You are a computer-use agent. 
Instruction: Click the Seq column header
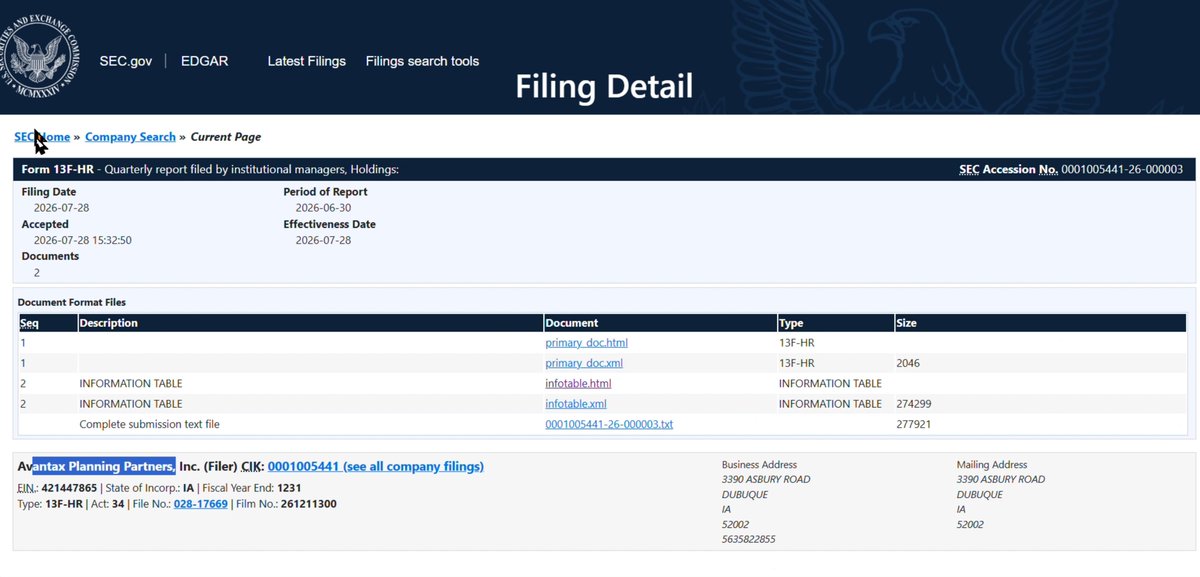pos(28,323)
